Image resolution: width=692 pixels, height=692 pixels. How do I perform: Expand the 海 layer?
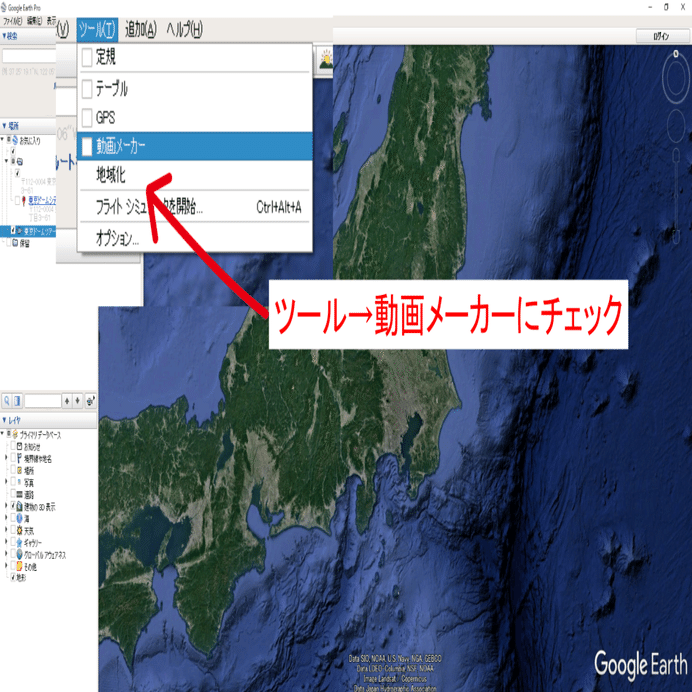(x=6, y=519)
